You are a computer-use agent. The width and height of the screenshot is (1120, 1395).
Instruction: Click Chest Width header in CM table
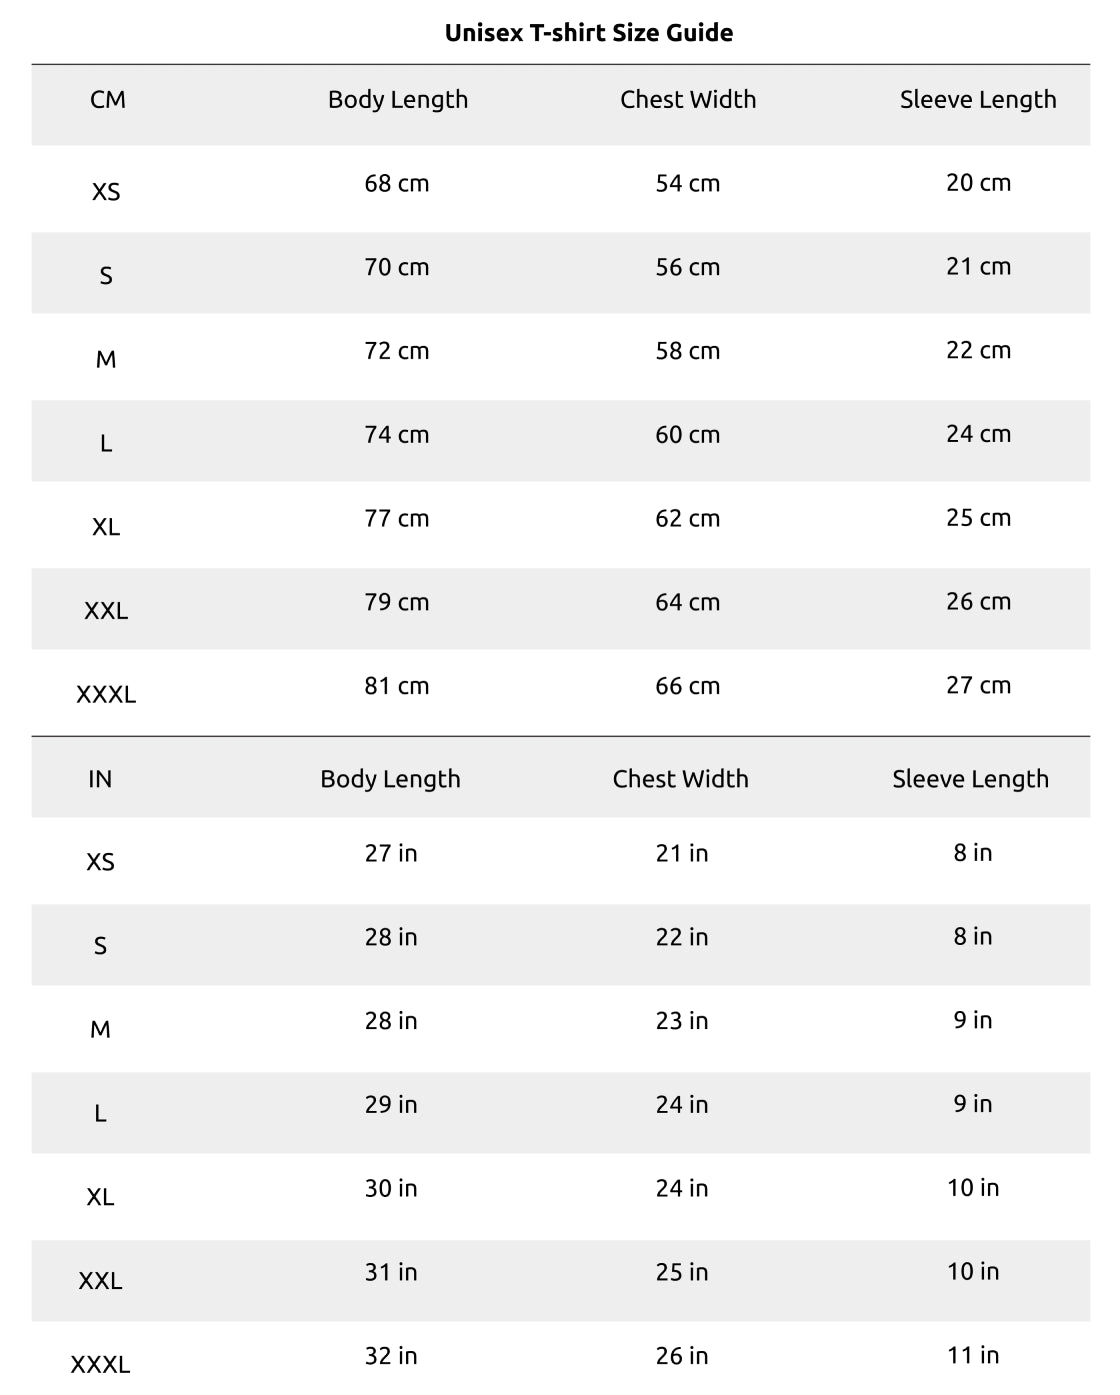coord(688,100)
